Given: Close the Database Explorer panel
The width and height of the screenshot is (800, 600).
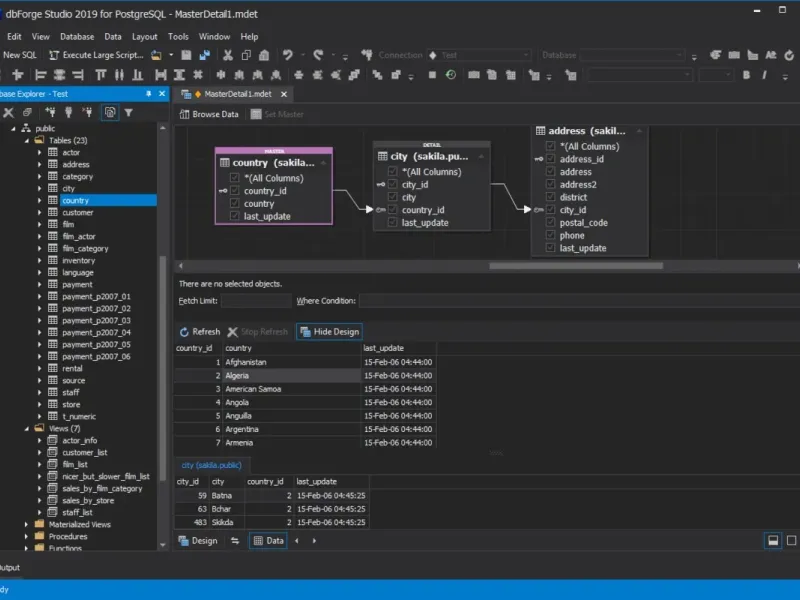Looking at the screenshot, I should pos(162,94).
